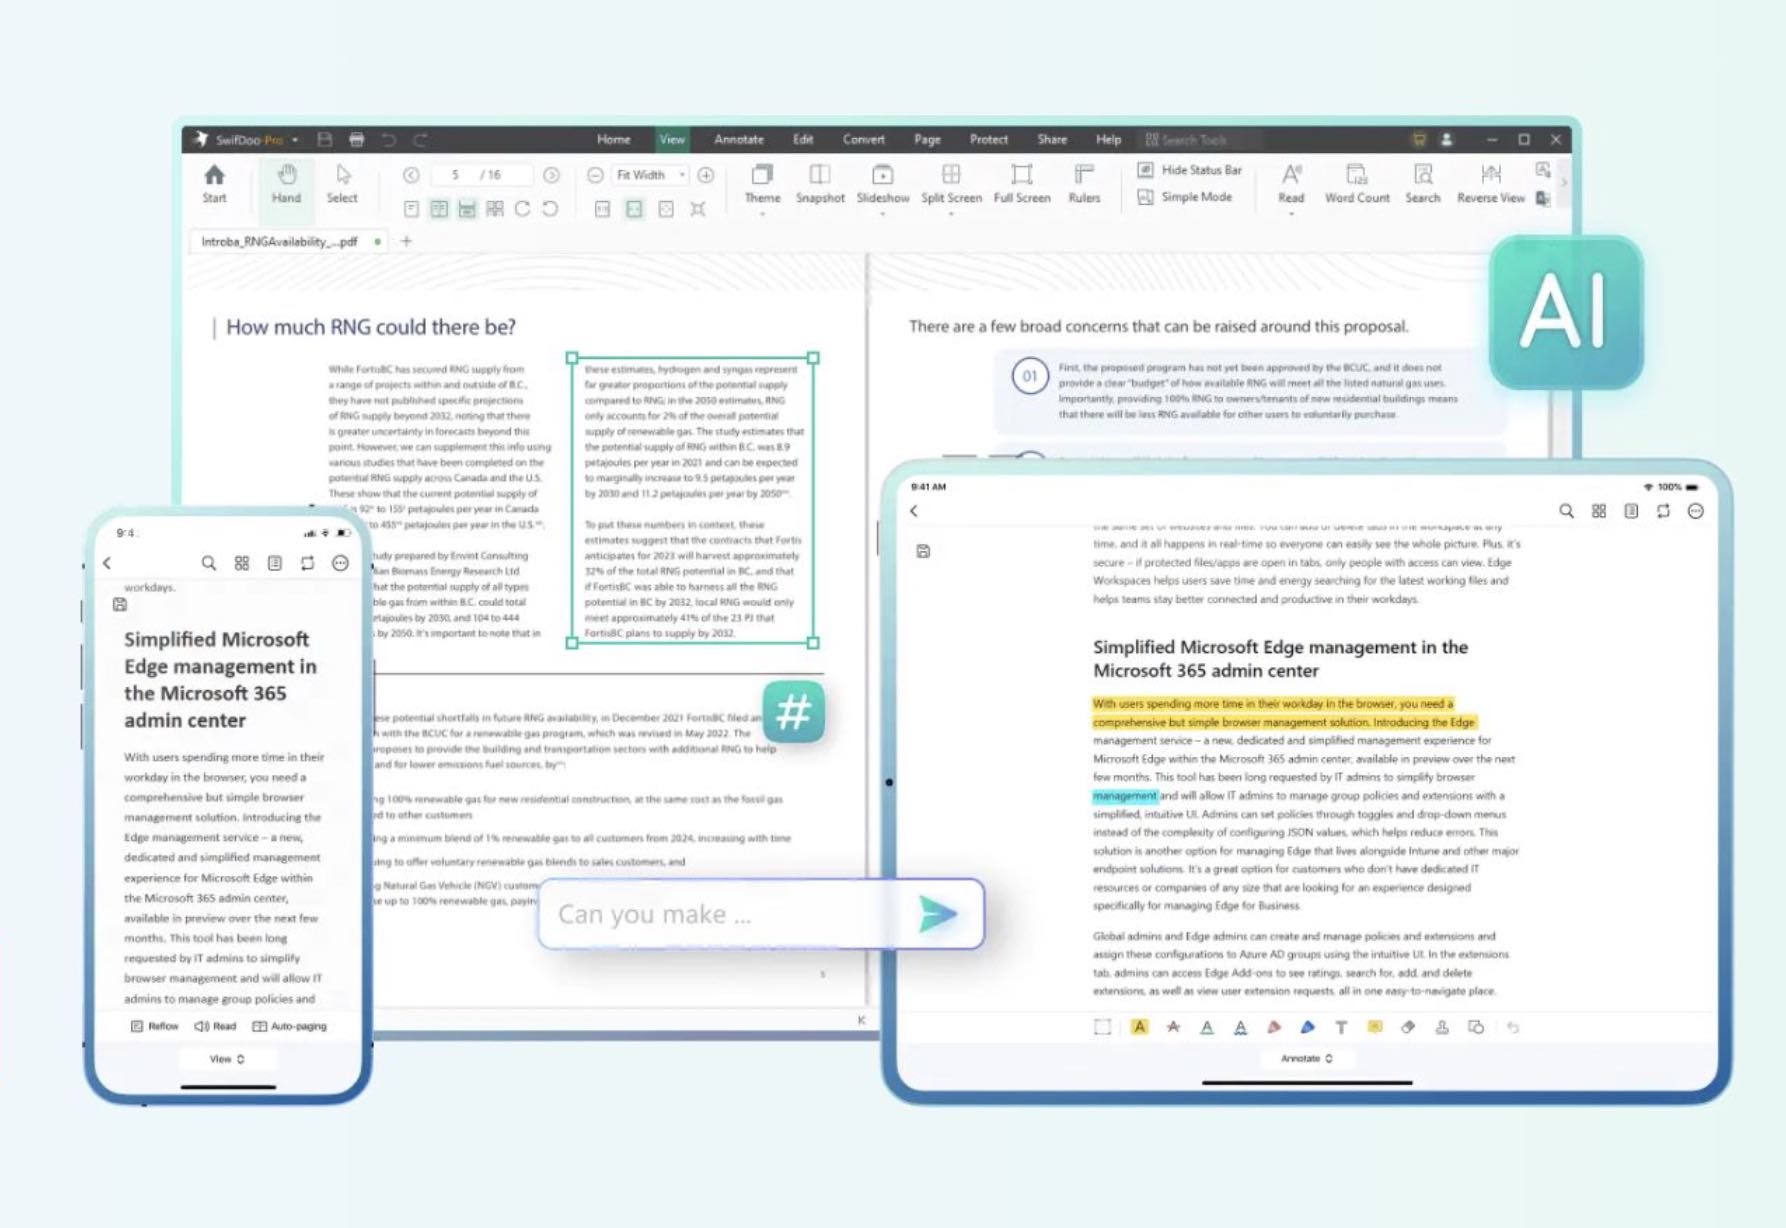Open Search from the tablet top bar
Screen dimensions: 1786x1228
pyautogui.click(x=1566, y=511)
